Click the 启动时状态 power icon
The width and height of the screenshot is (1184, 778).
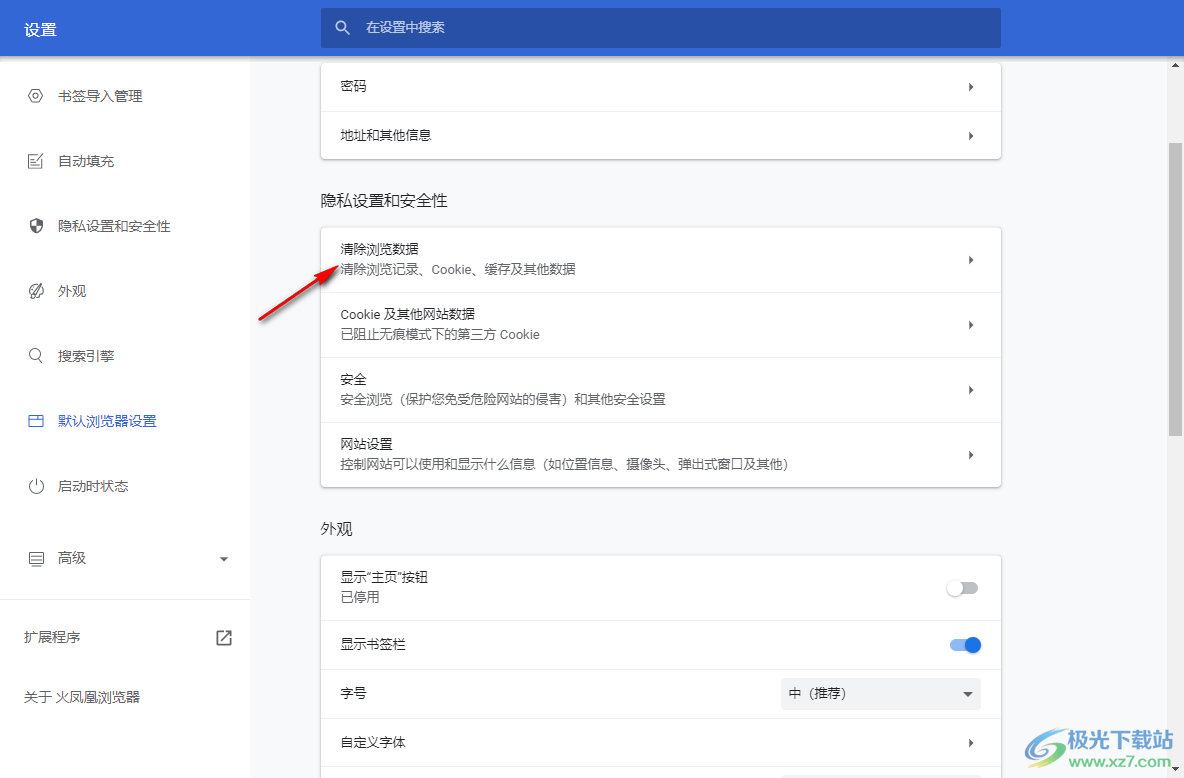point(35,486)
